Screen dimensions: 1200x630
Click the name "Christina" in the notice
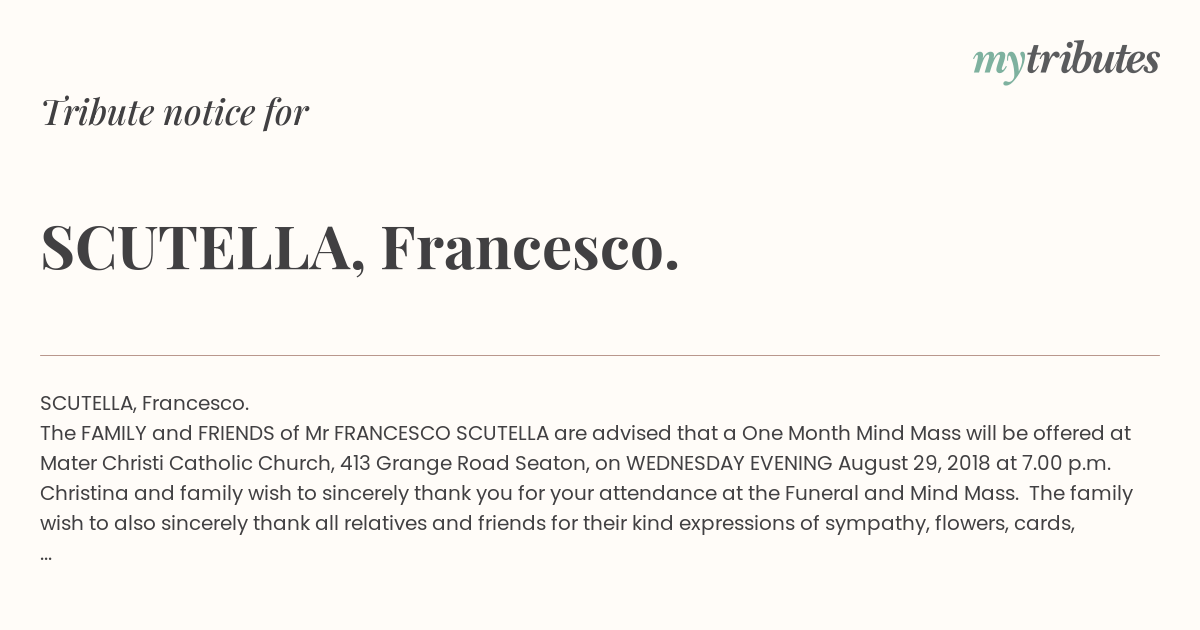[x=83, y=493]
